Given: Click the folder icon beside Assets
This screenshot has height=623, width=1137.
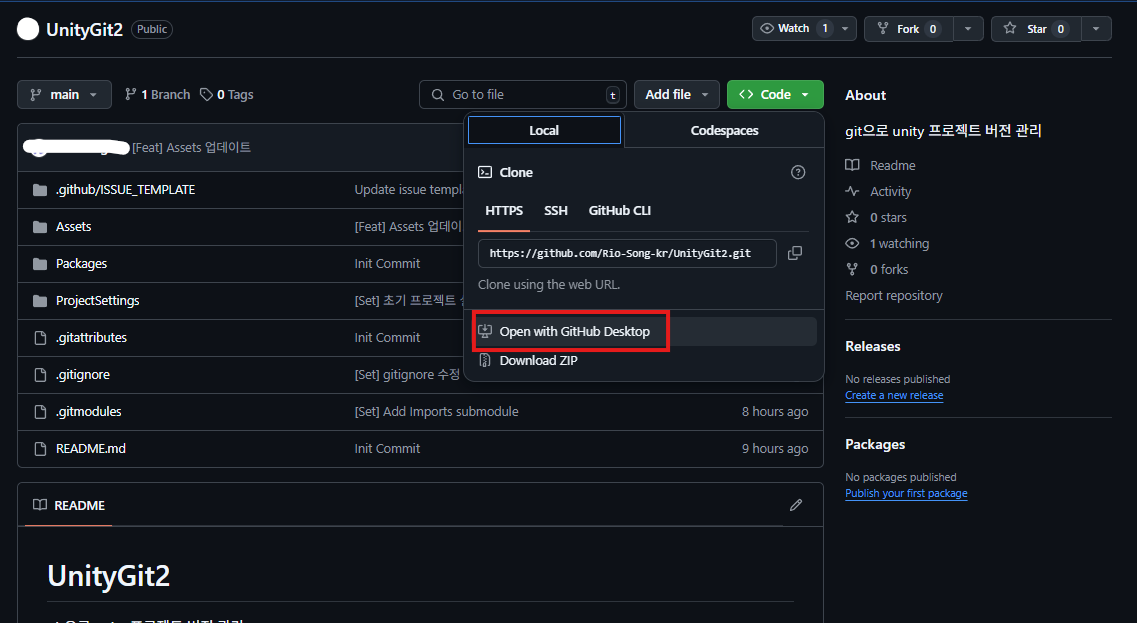Looking at the screenshot, I should [40, 227].
